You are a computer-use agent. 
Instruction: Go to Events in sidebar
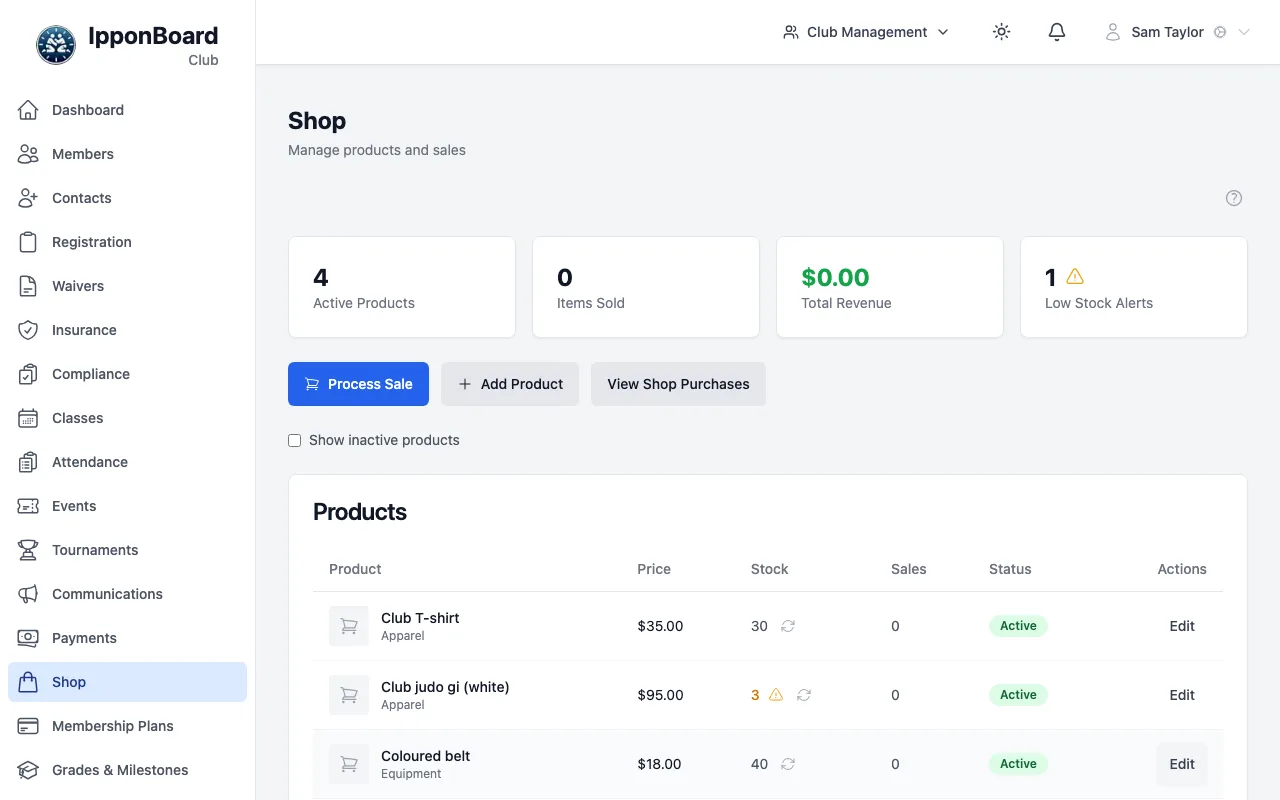[127, 506]
